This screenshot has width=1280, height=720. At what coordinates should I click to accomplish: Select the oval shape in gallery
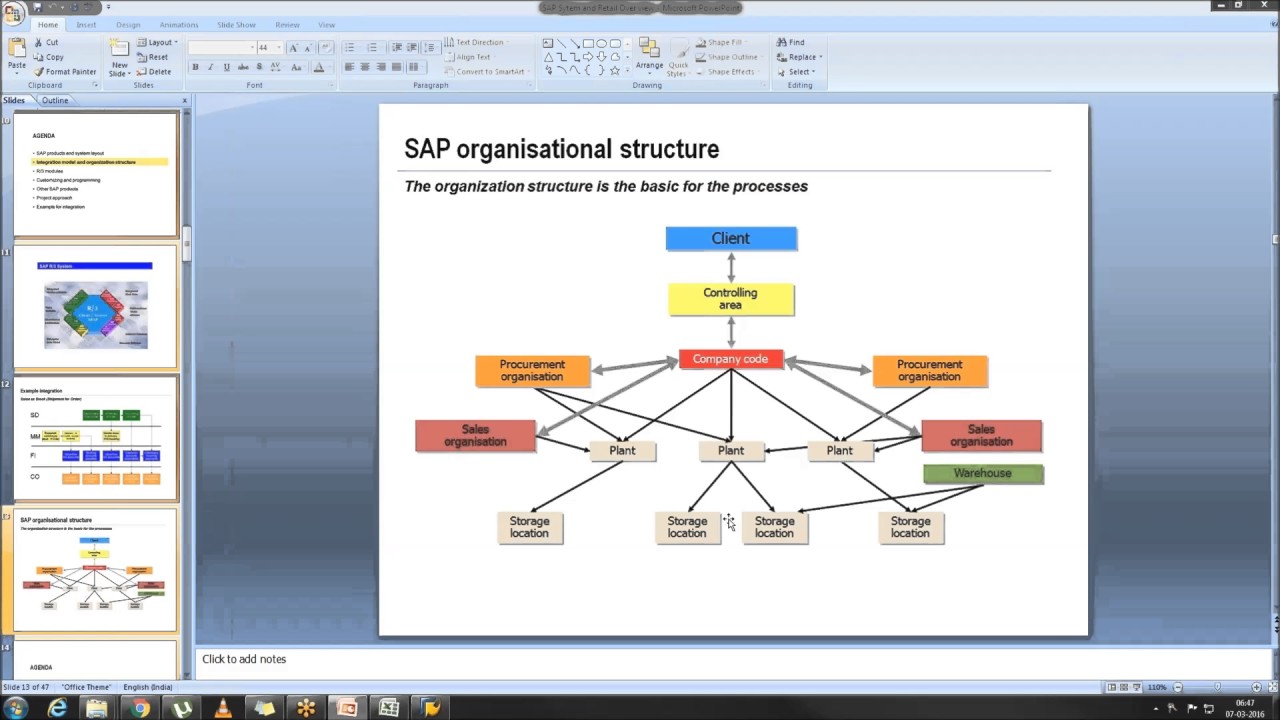(x=602, y=44)
